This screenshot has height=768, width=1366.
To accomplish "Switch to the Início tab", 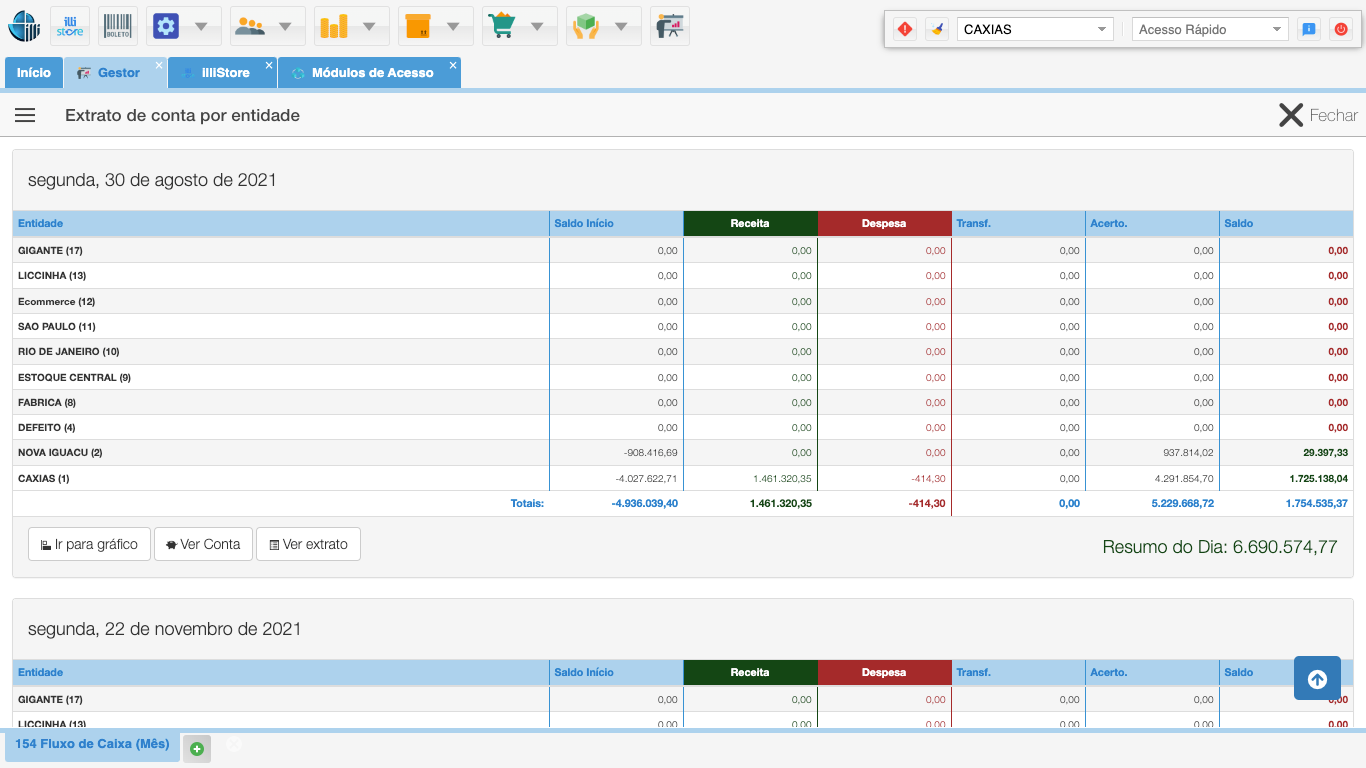I will tap(34, 73).
